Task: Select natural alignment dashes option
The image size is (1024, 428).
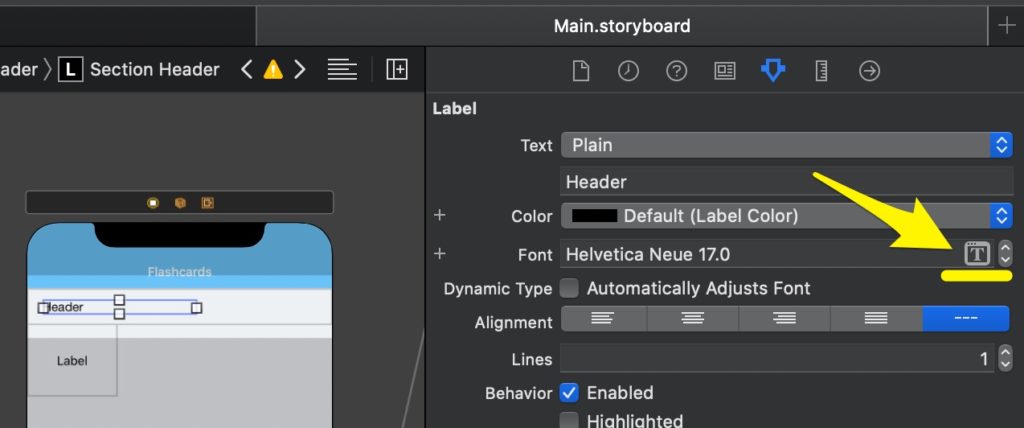Action: pos(966,319)
